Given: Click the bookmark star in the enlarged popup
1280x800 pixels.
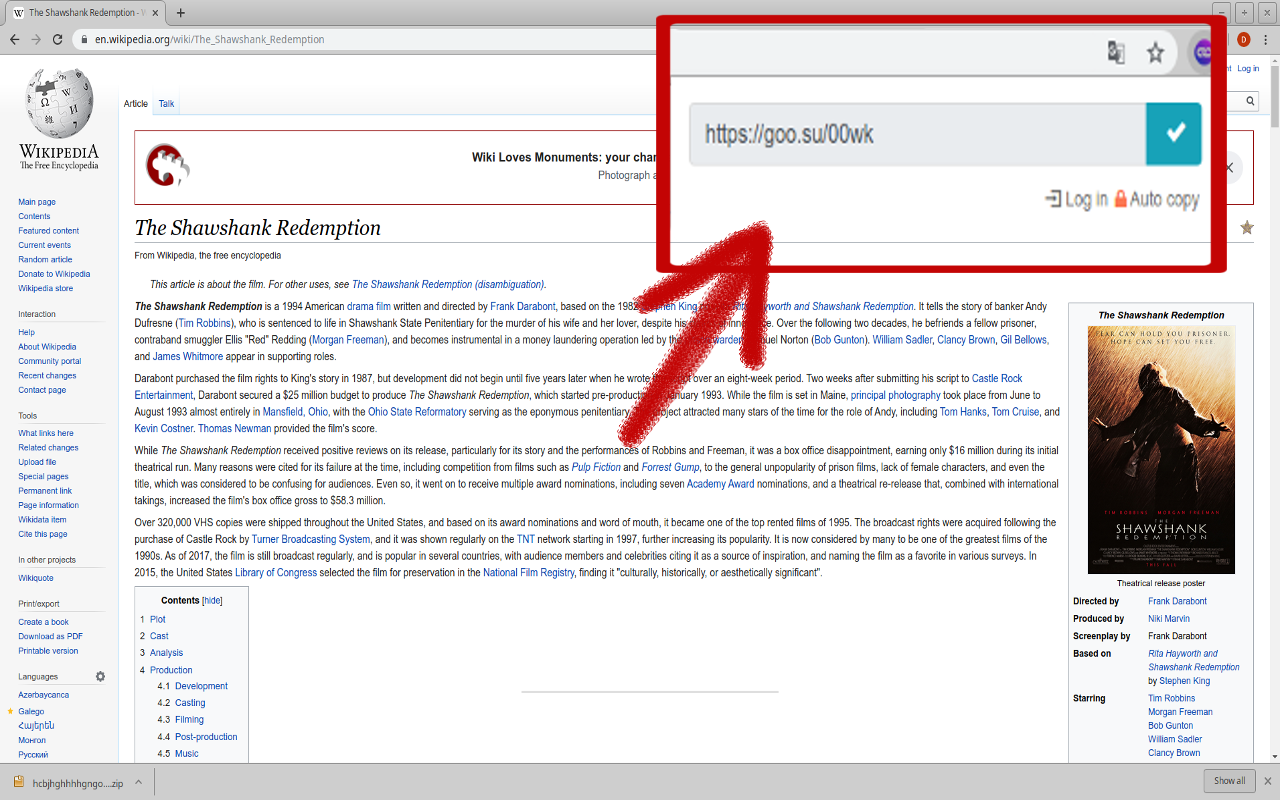Looking at the screenshot, I should point(1155,52).
